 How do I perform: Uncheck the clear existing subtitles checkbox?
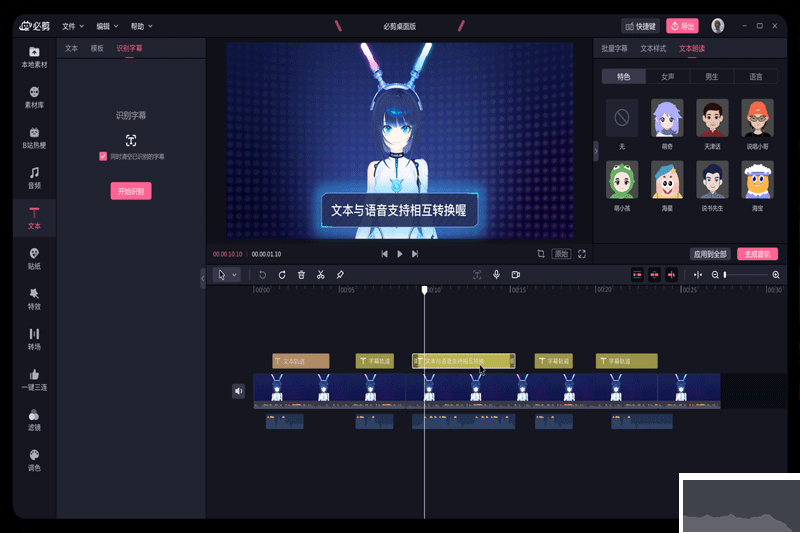pos(103,157)
